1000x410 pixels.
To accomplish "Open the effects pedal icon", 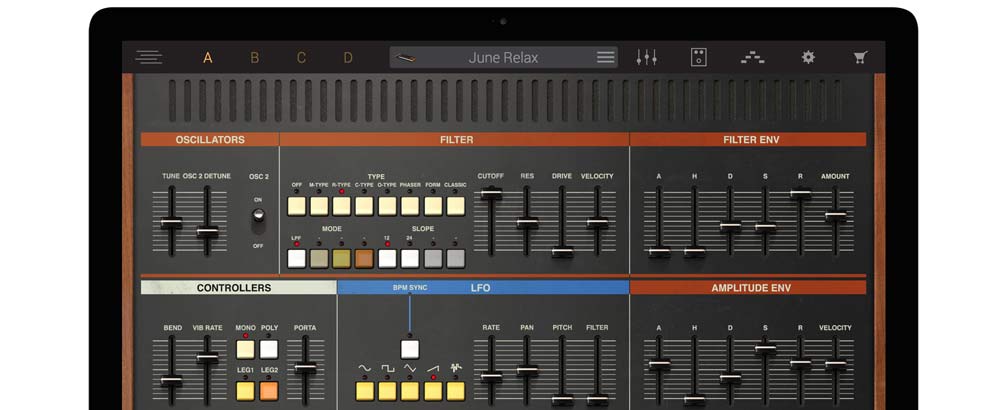I will click(698, 57).
